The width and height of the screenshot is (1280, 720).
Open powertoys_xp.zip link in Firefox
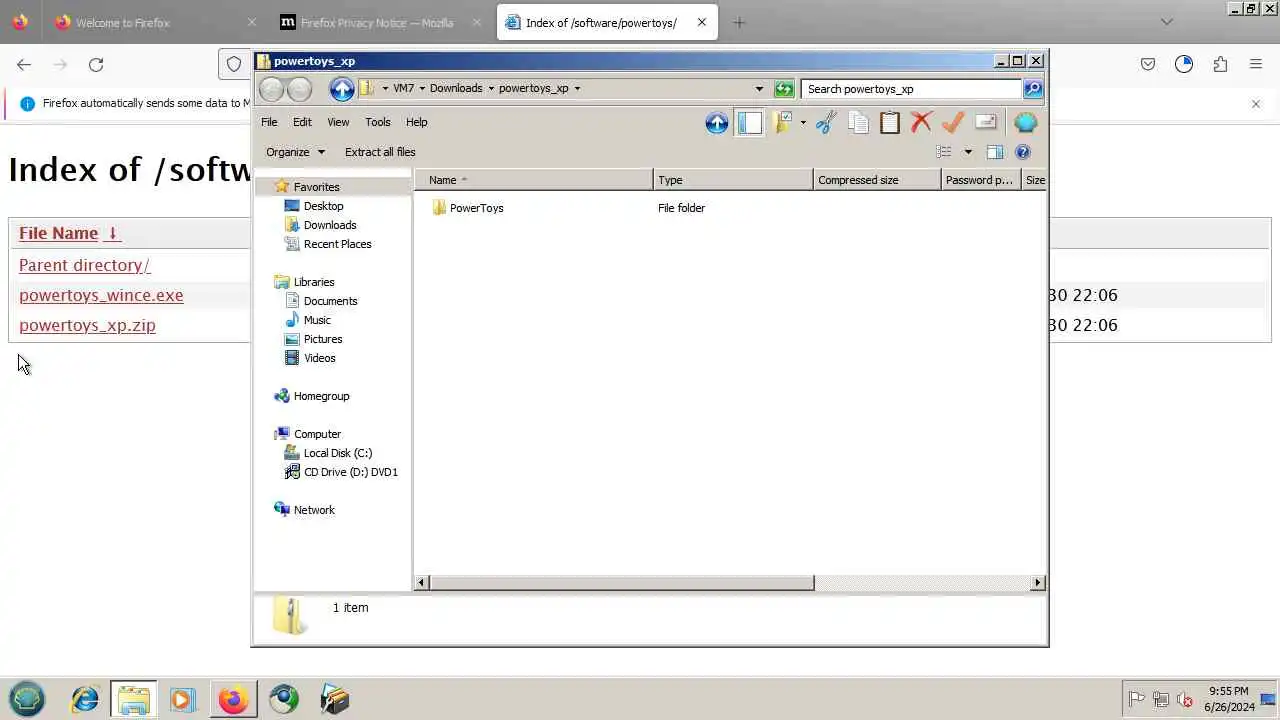(x=87, y=325)
